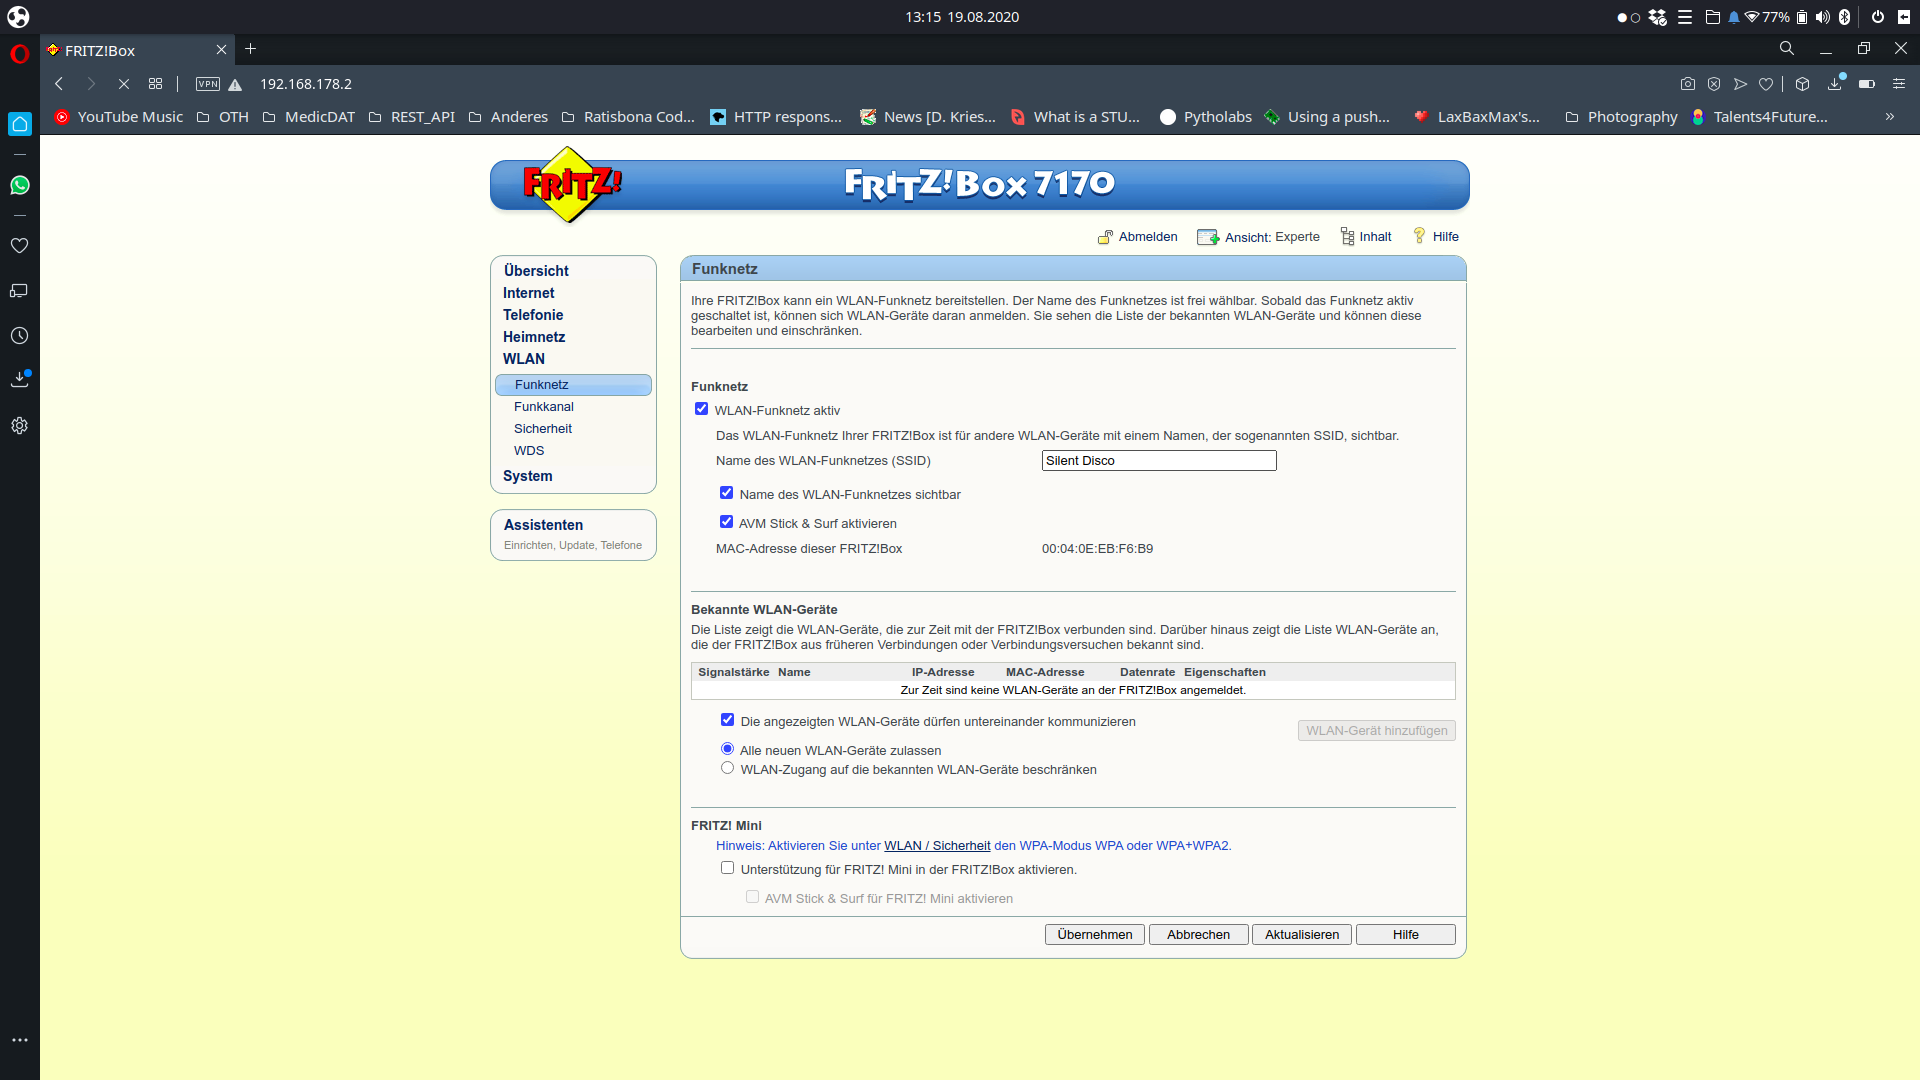
Task: Open System navigation section
Action: (x=528, y=476)
